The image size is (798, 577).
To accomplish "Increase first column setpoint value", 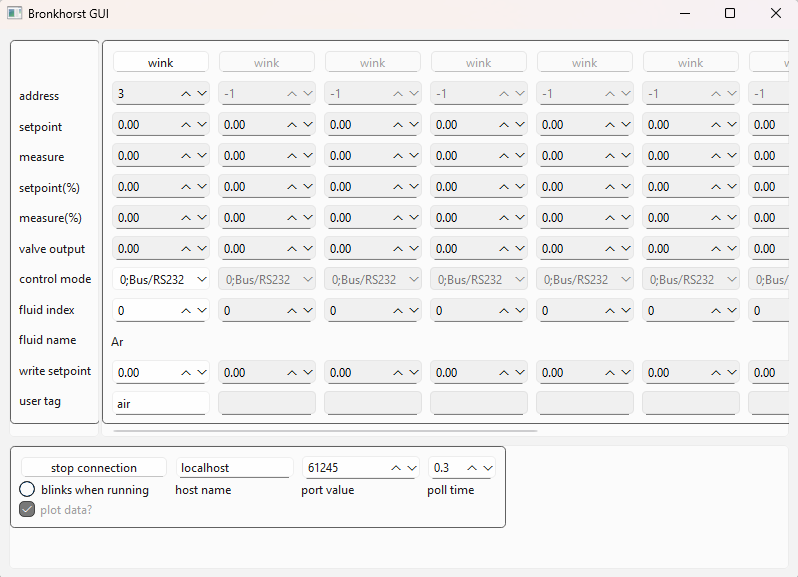I will (186, 125).
